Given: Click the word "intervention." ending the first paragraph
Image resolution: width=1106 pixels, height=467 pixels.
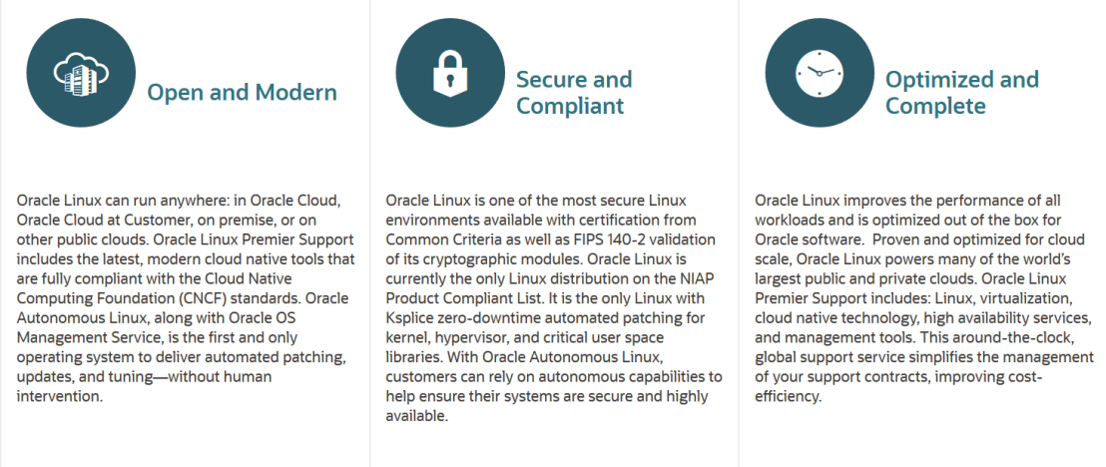Looking at the screenshot, I should coord(58,398).
